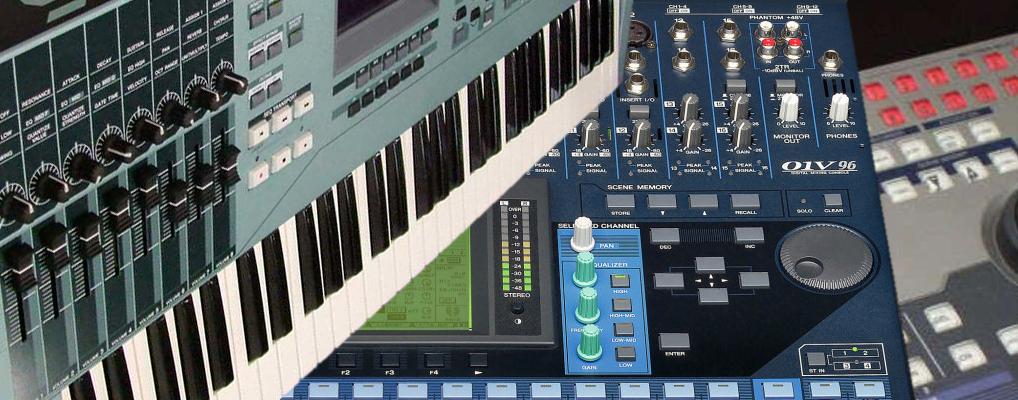Select the green equalizer Q knob below PAN

coord(584,269)
